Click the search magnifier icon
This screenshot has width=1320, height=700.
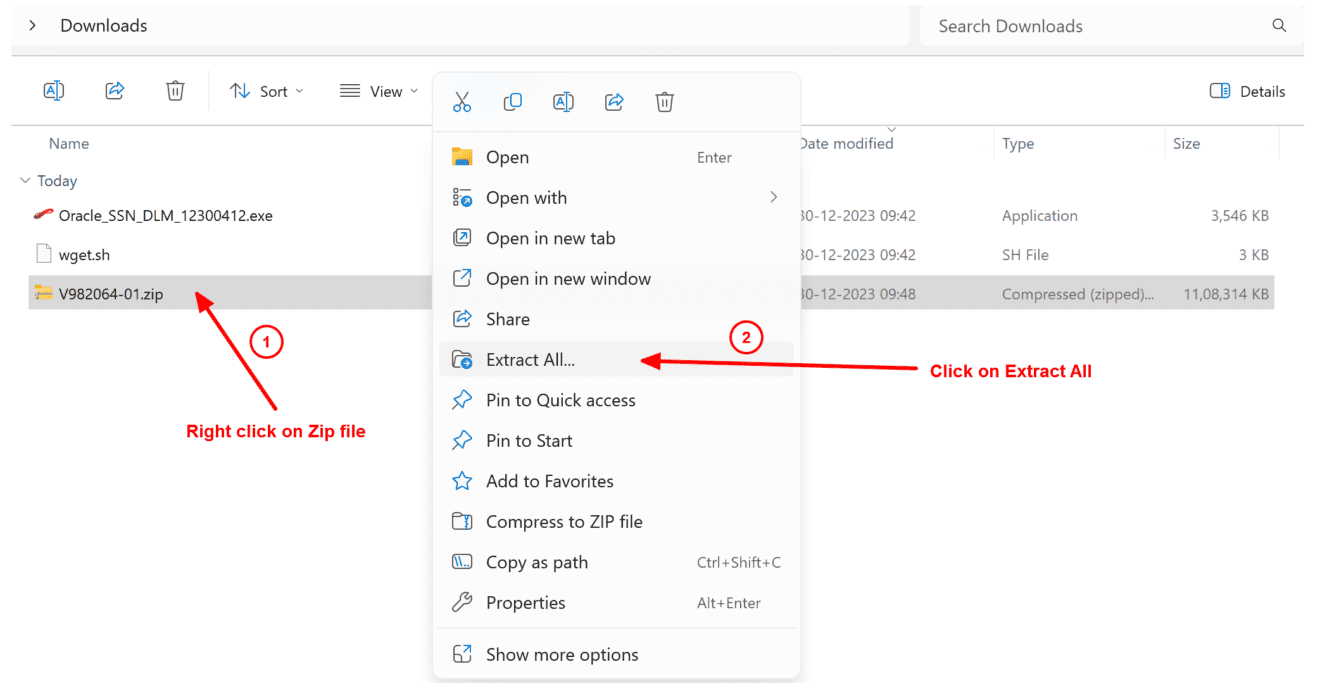tap(1279, 25)
